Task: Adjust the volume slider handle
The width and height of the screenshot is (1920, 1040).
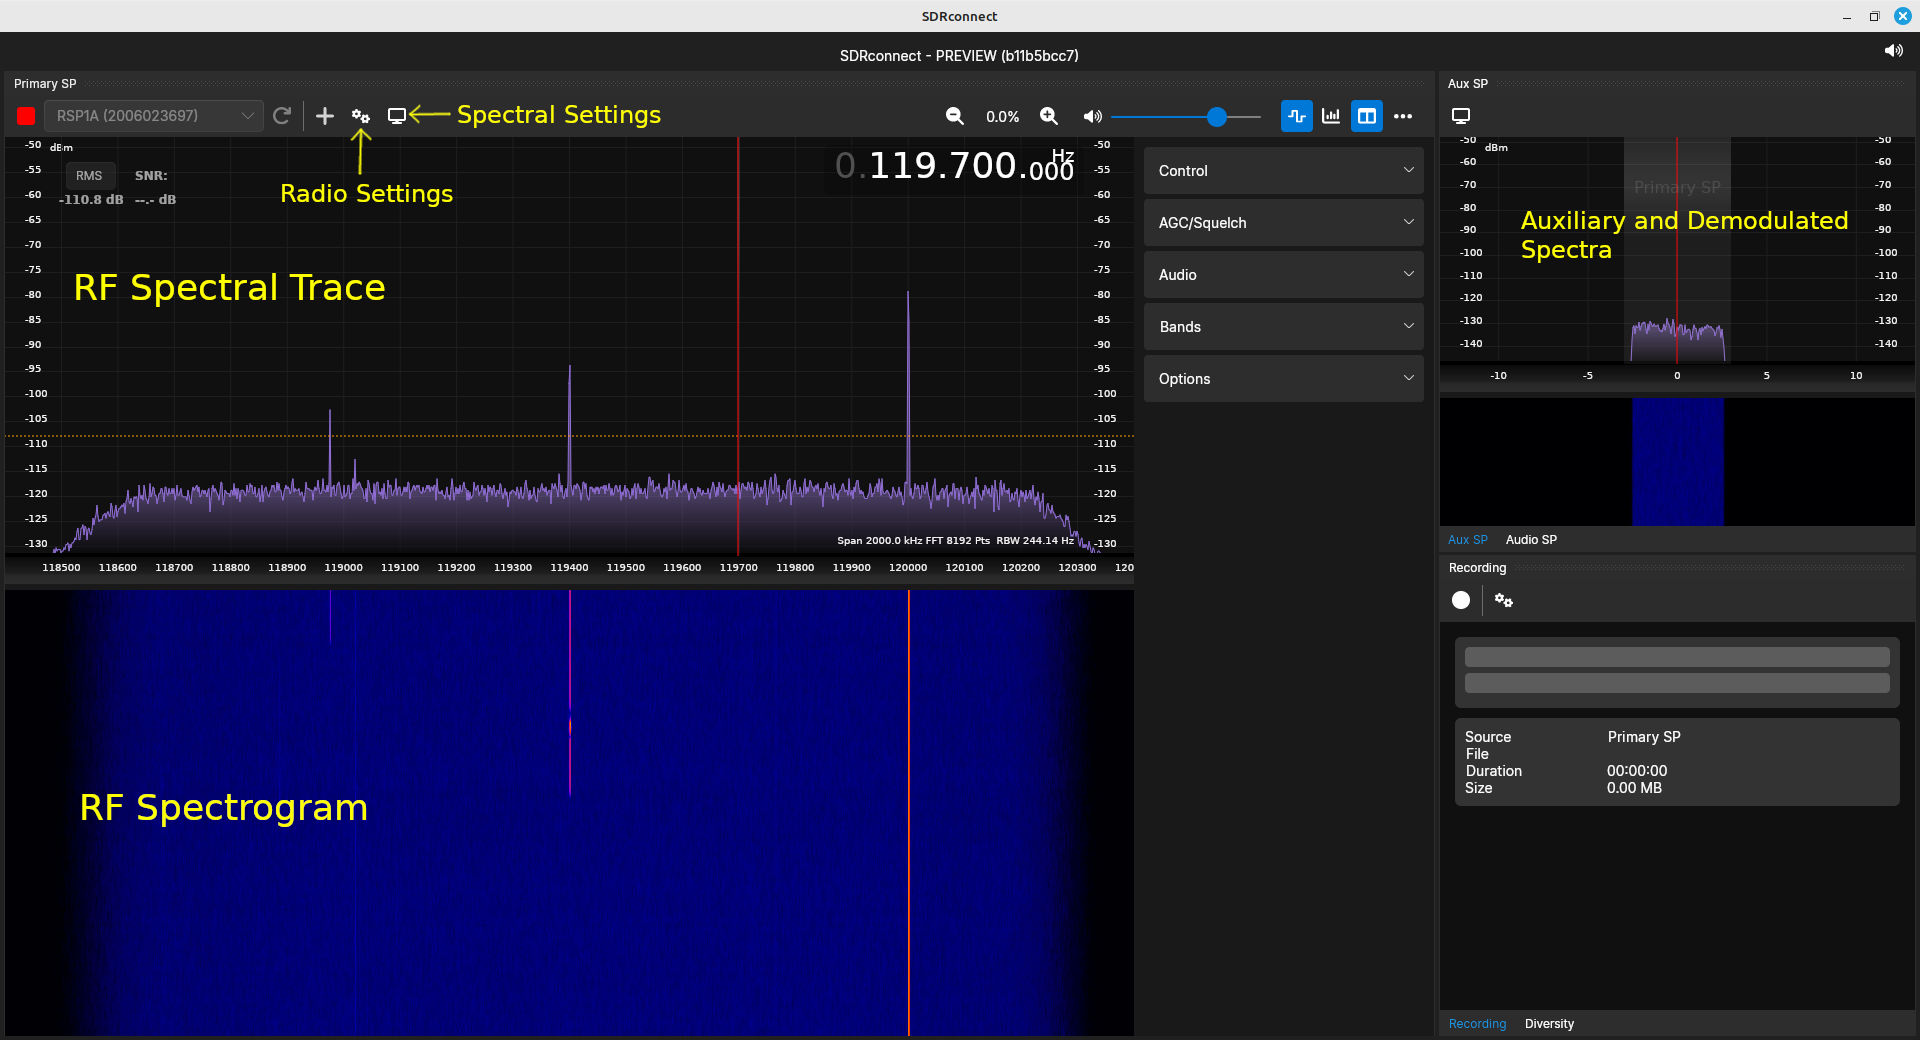Action: point(1217,117)
